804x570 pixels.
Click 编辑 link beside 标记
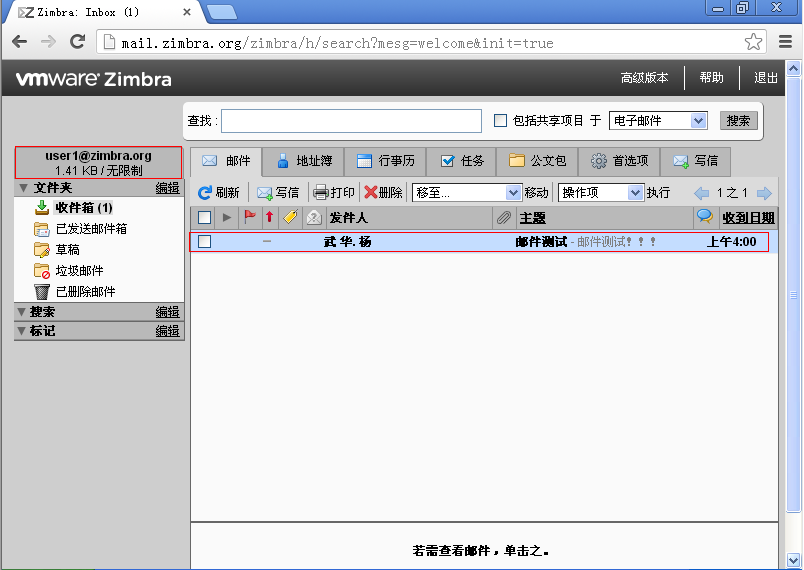[168, 331]
